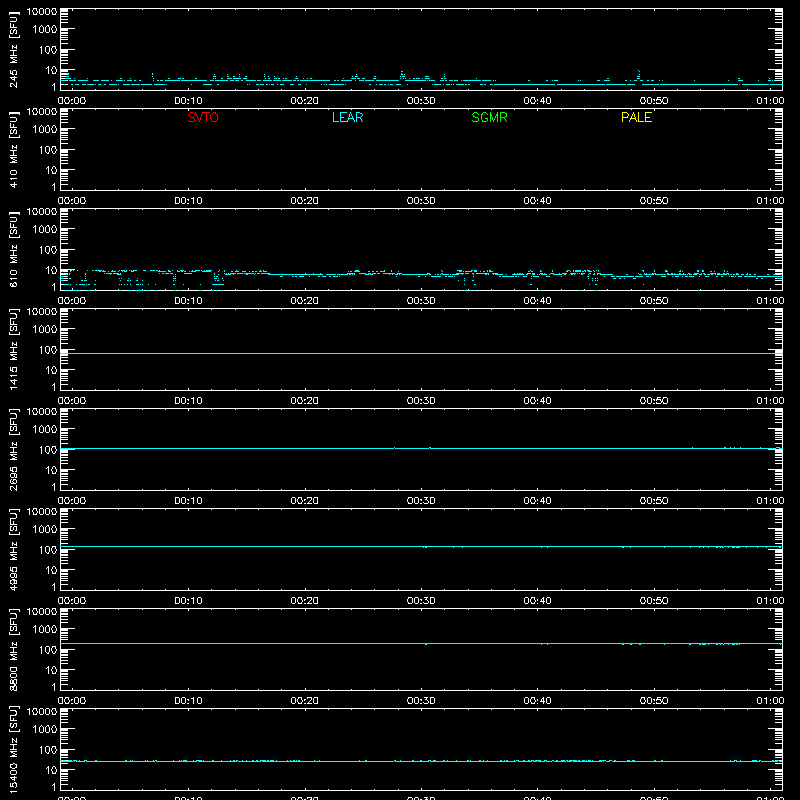Click the 410 MHz [SFU] axis label

point(13,150)
